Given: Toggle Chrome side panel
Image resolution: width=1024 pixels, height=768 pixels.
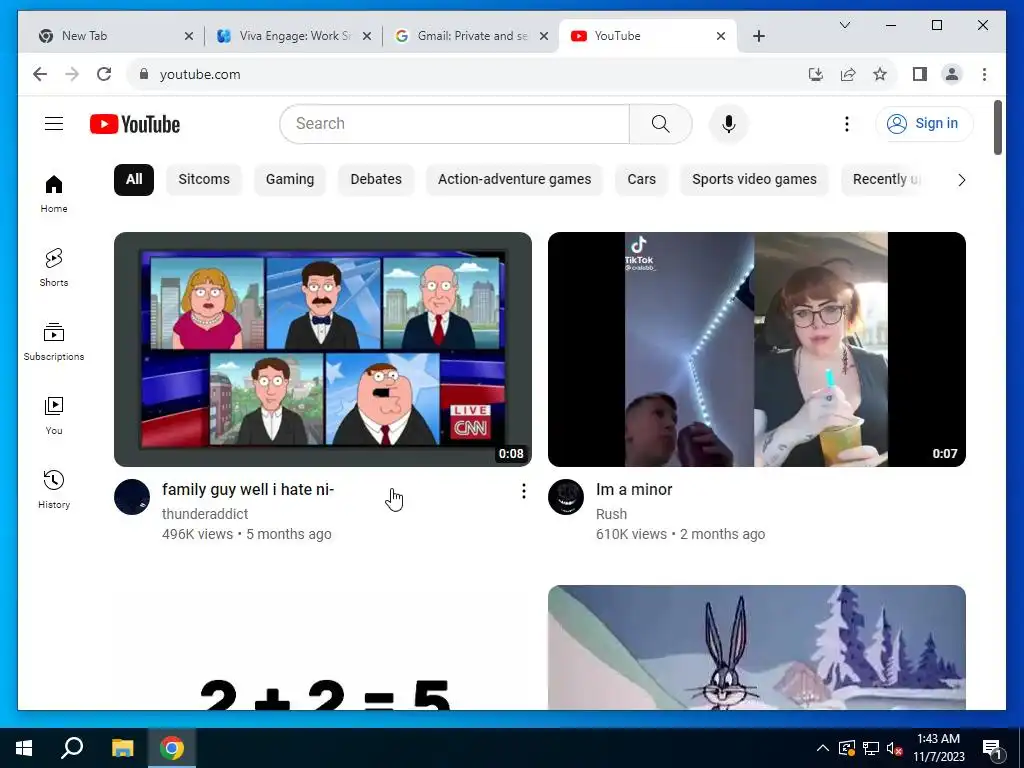Looking at the screenshot, I should coord(920,74).
